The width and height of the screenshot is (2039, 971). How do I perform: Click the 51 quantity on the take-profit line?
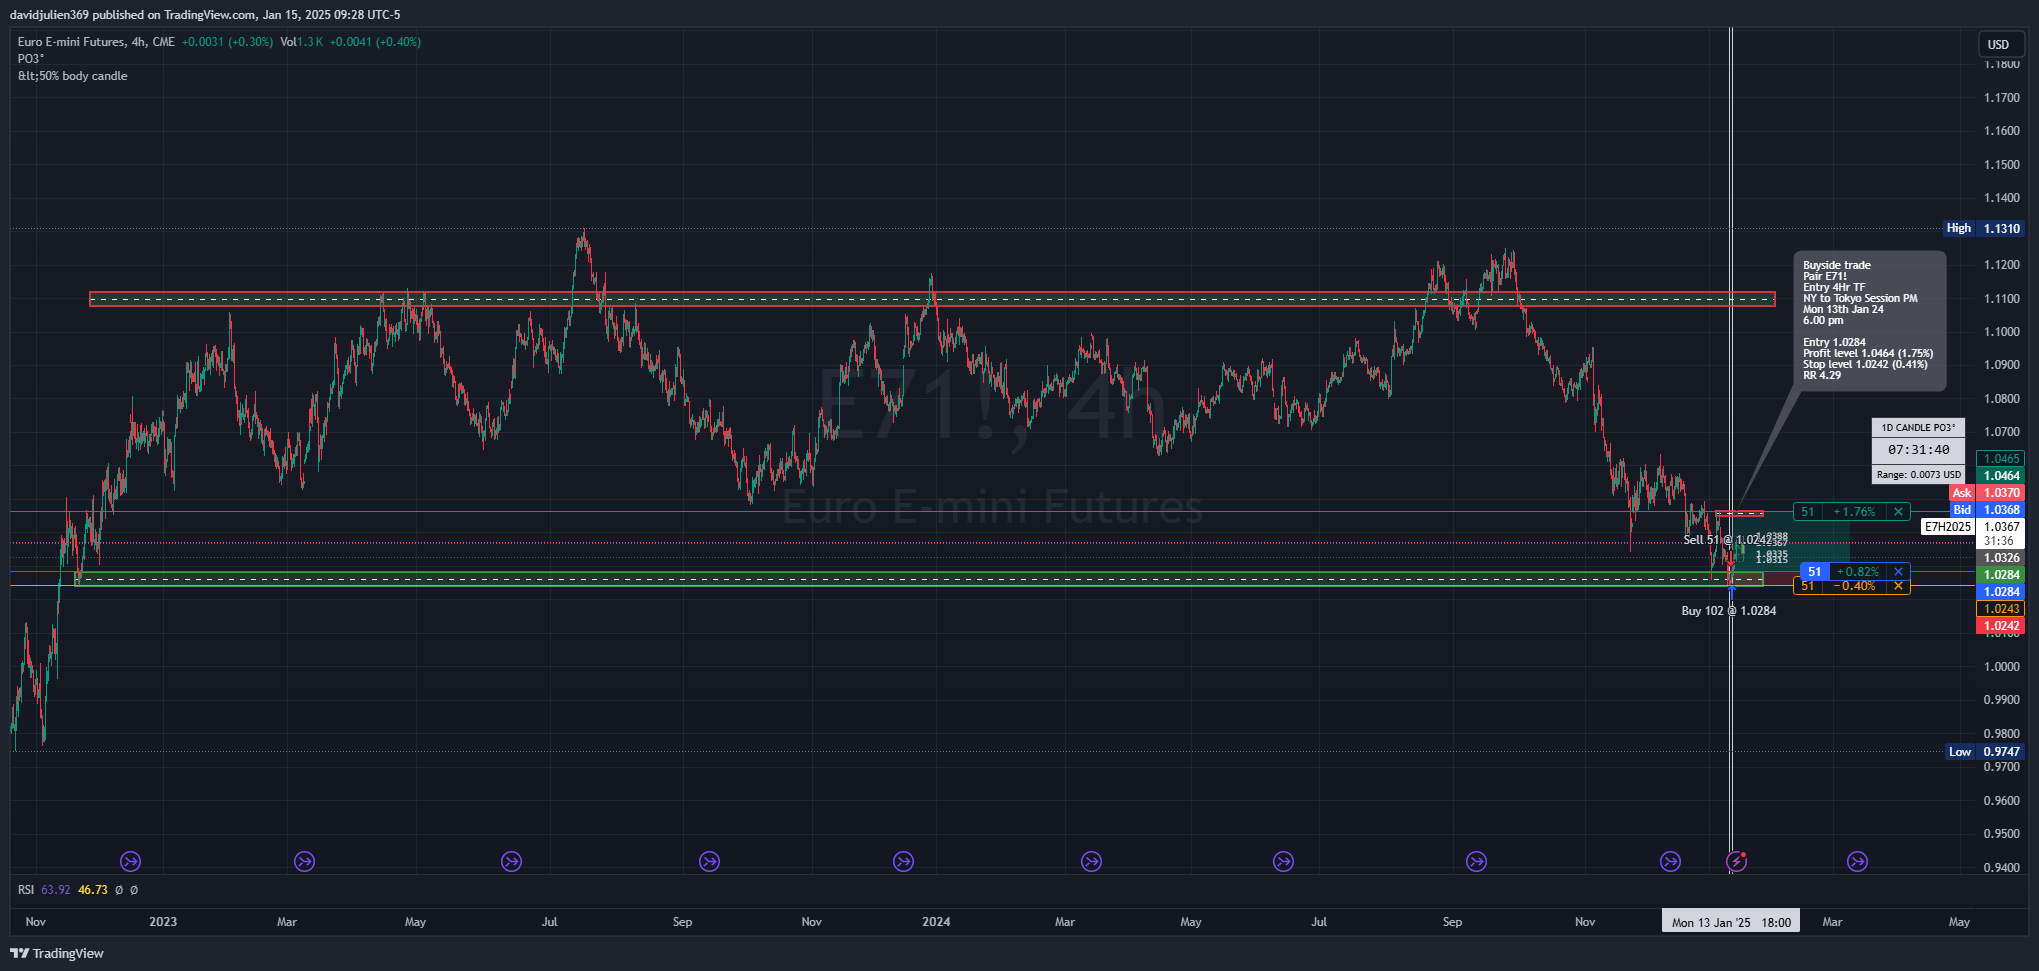pos(1807,512)
